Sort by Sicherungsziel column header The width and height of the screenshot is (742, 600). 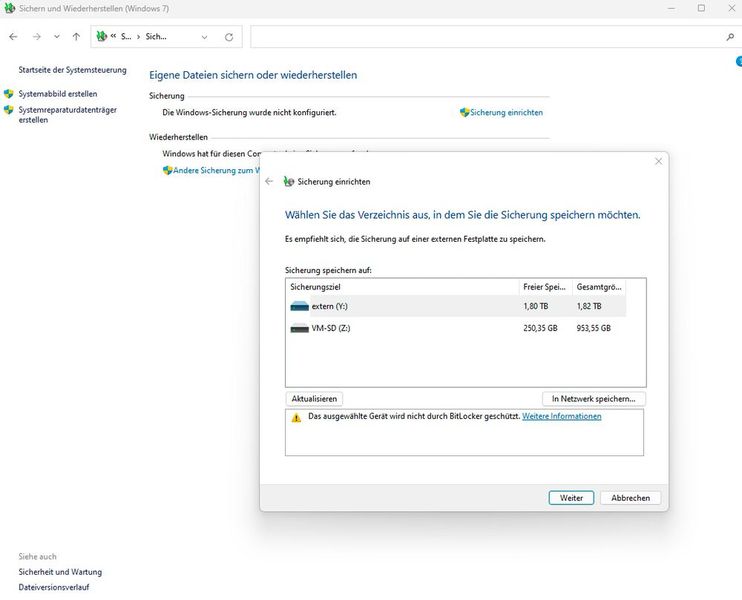402,287
